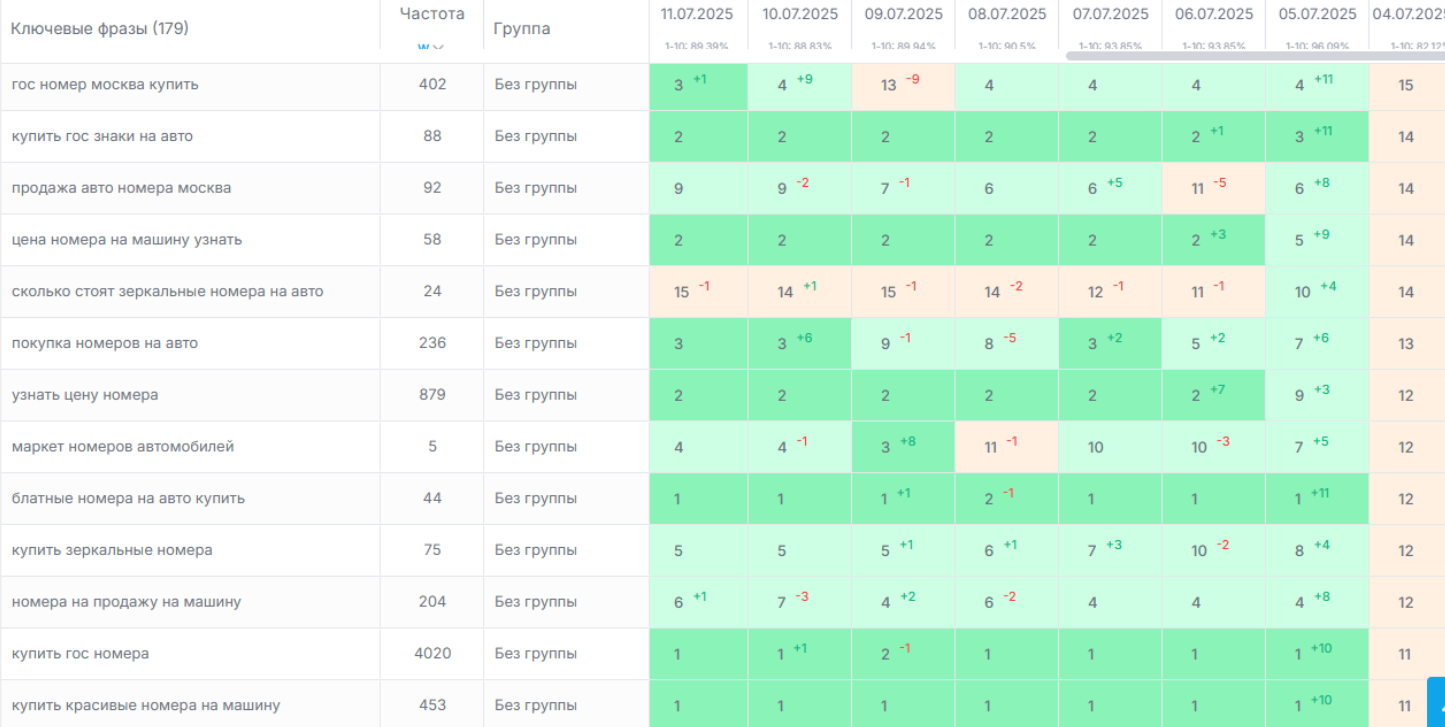The image size is (1445, 727).
Task: Click the Группа column header
Action: point(522,29)
